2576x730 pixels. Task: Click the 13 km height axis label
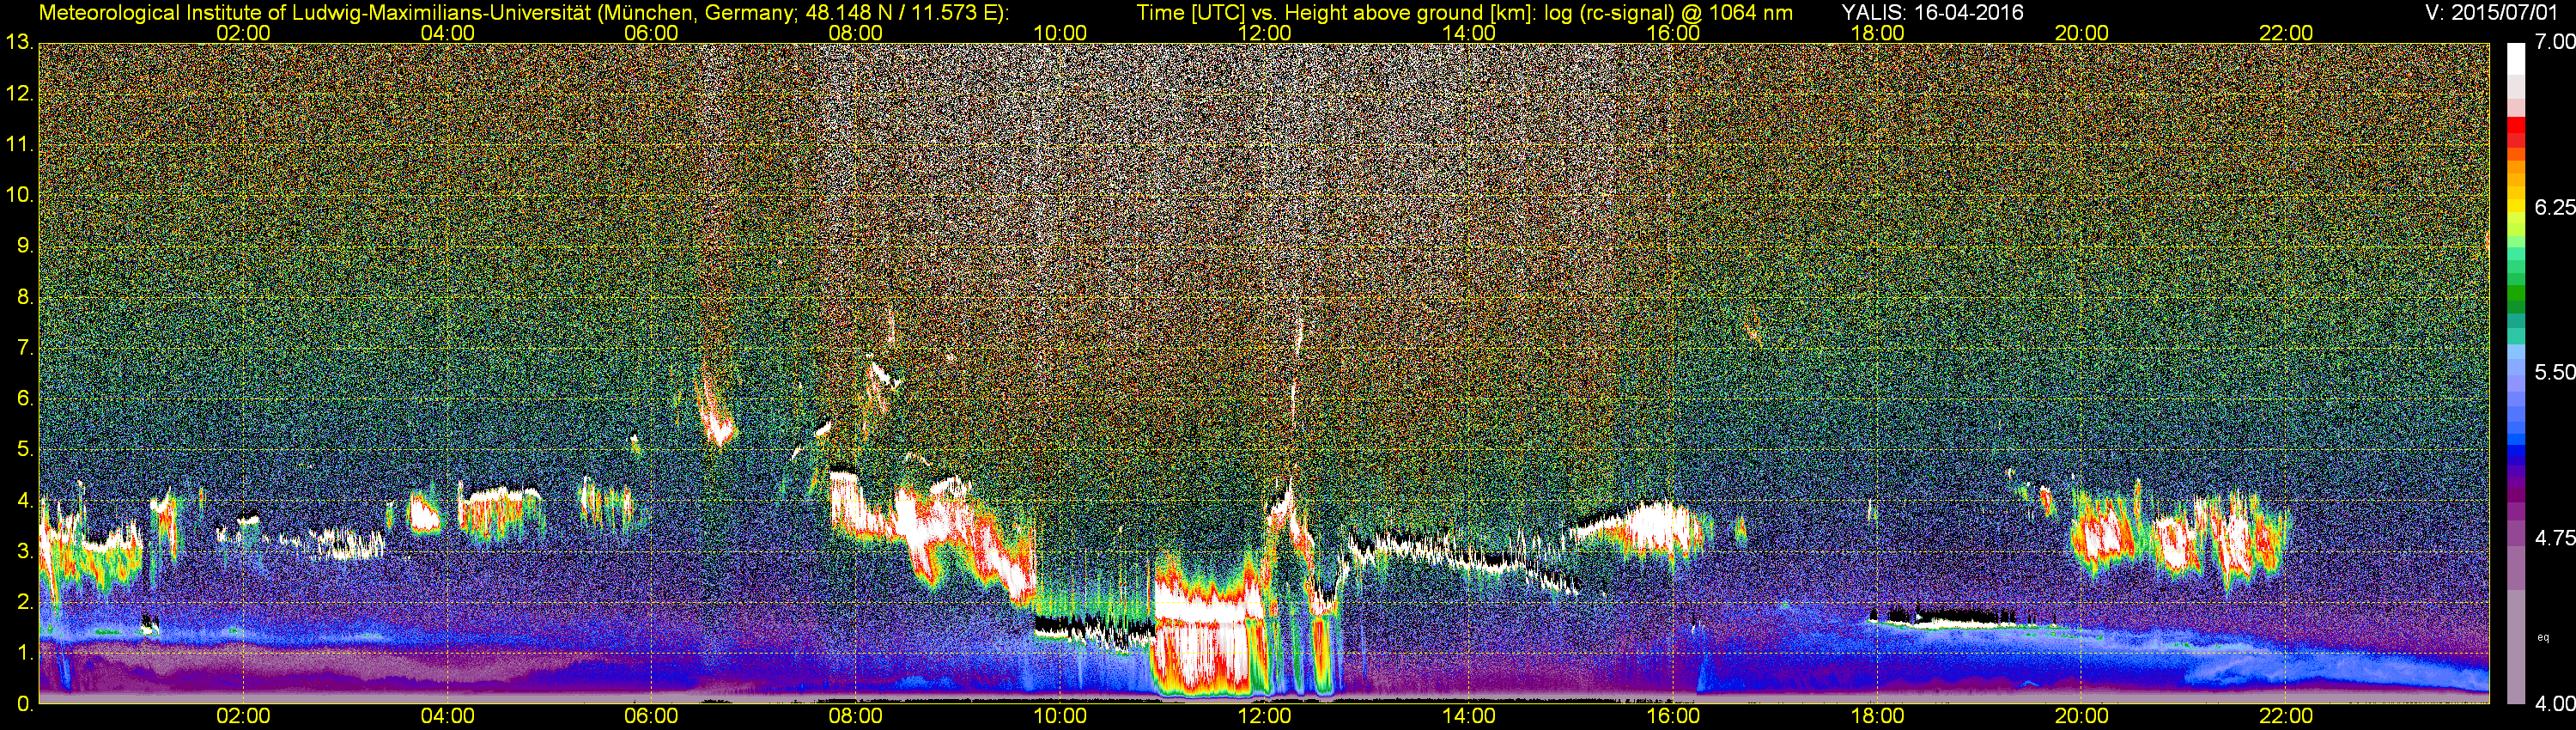pyautogui.click(x=18, y=43)
